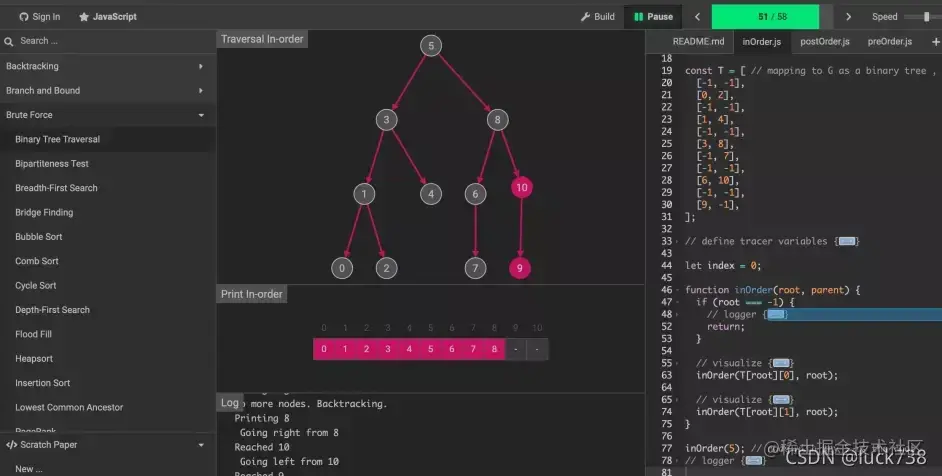Click the Traversal In-order panel title

click(x=262, y=39)
